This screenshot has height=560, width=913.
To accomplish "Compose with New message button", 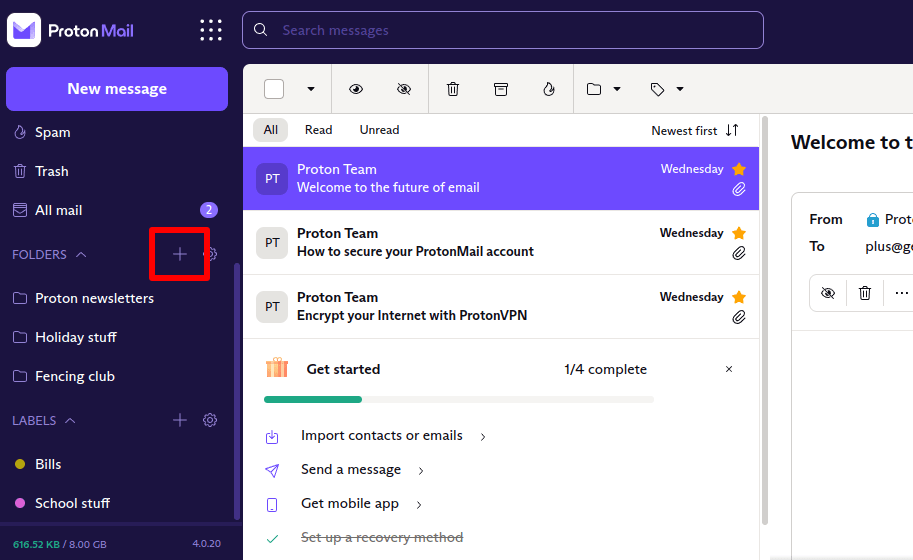I will pos(116,88).
